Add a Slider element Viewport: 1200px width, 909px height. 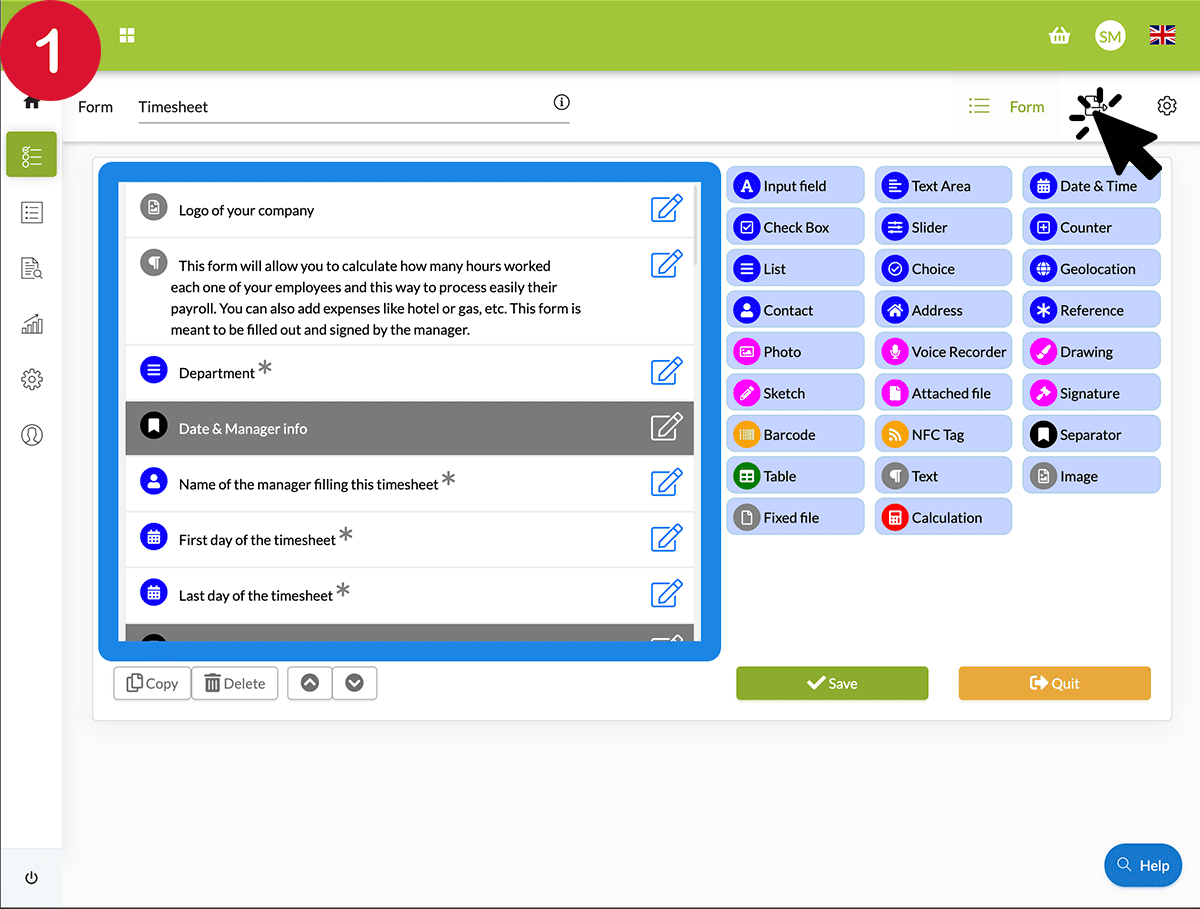[943, 227]
